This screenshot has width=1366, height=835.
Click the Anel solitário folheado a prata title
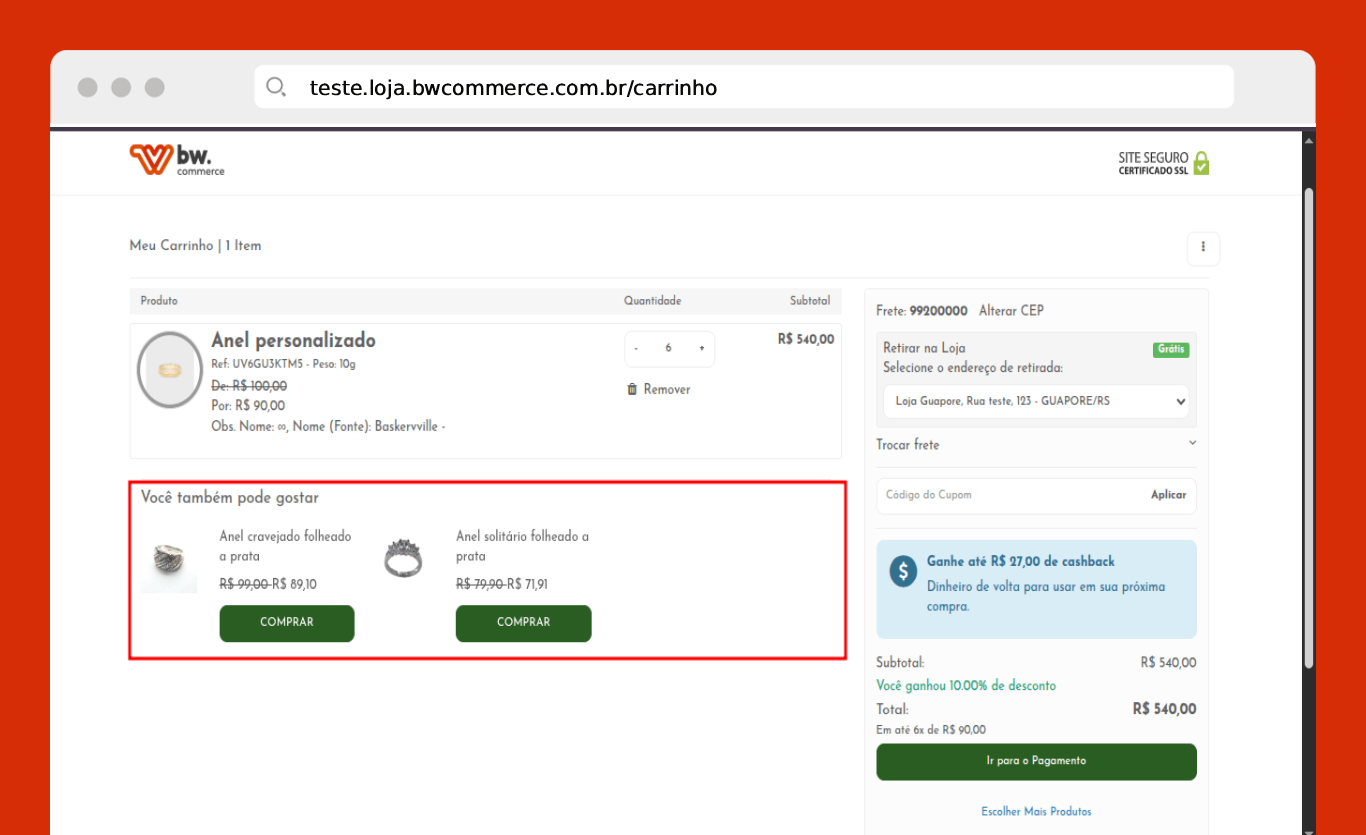[522, 546]
